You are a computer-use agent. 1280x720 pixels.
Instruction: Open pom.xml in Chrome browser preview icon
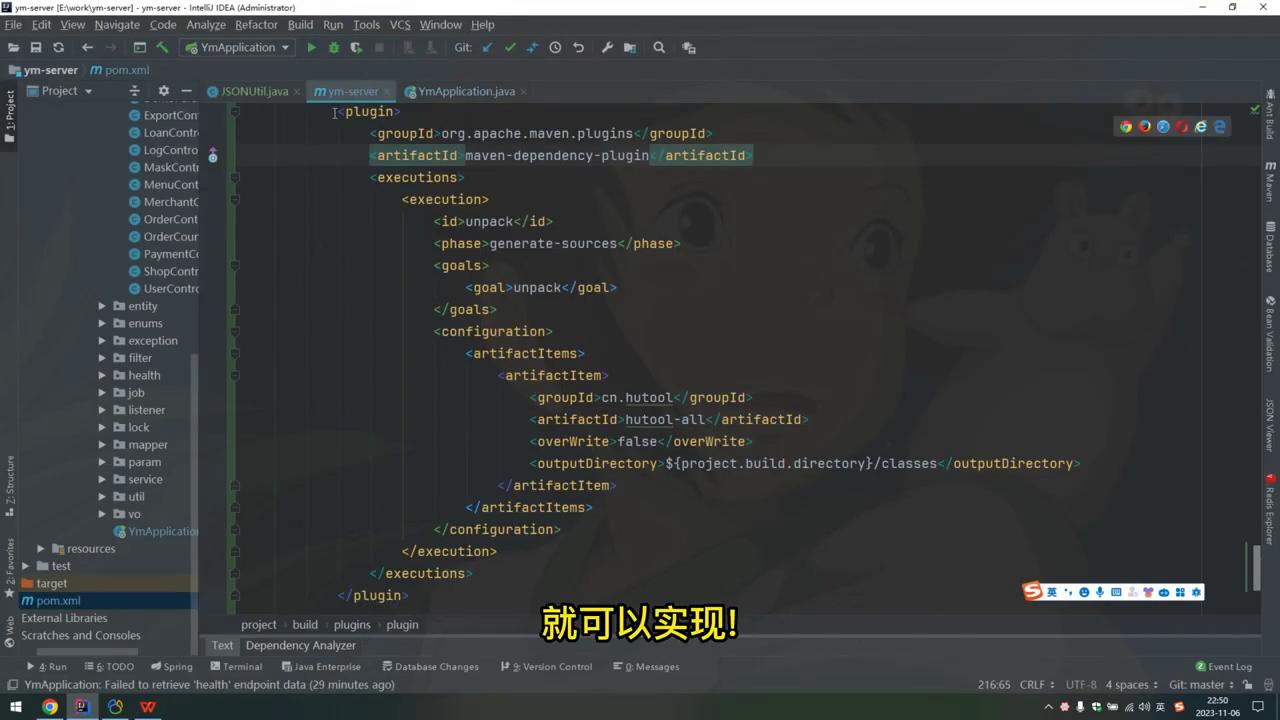1126,127
